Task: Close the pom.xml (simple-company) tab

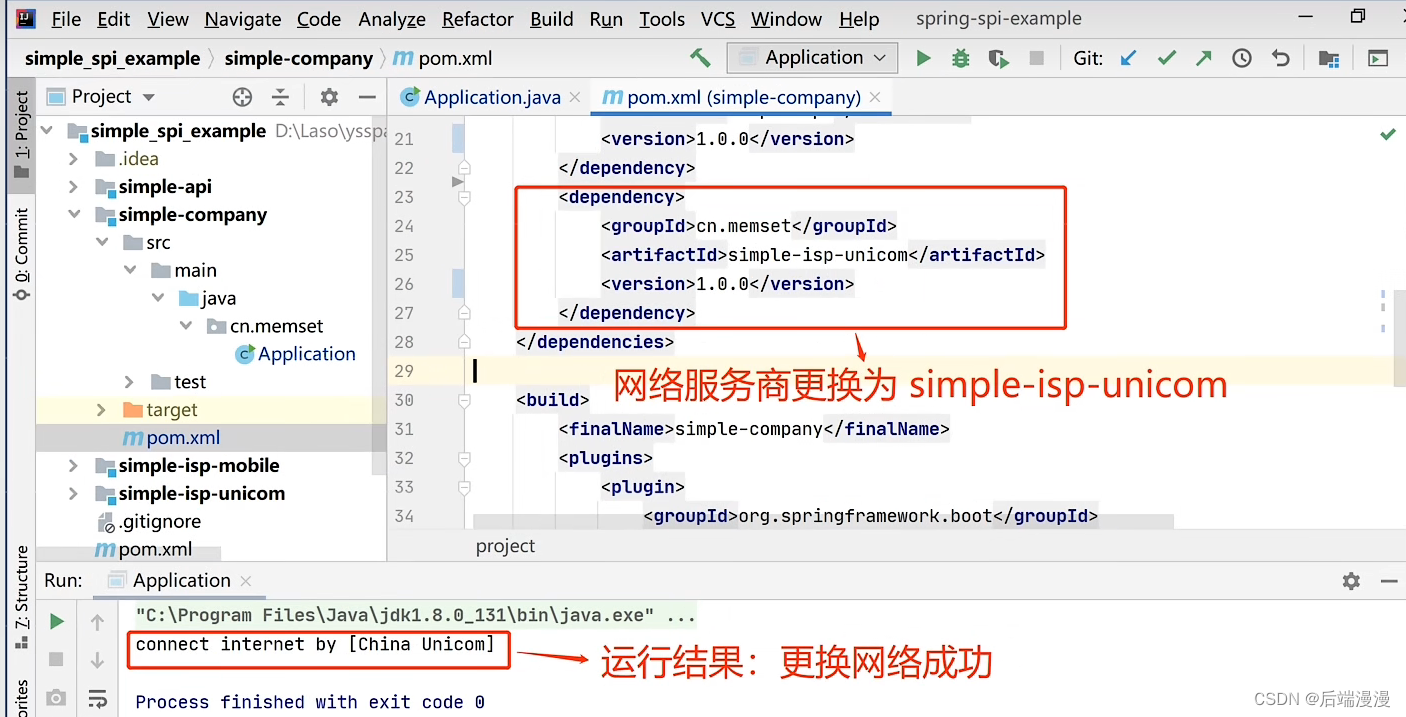Action: (875, 98)
